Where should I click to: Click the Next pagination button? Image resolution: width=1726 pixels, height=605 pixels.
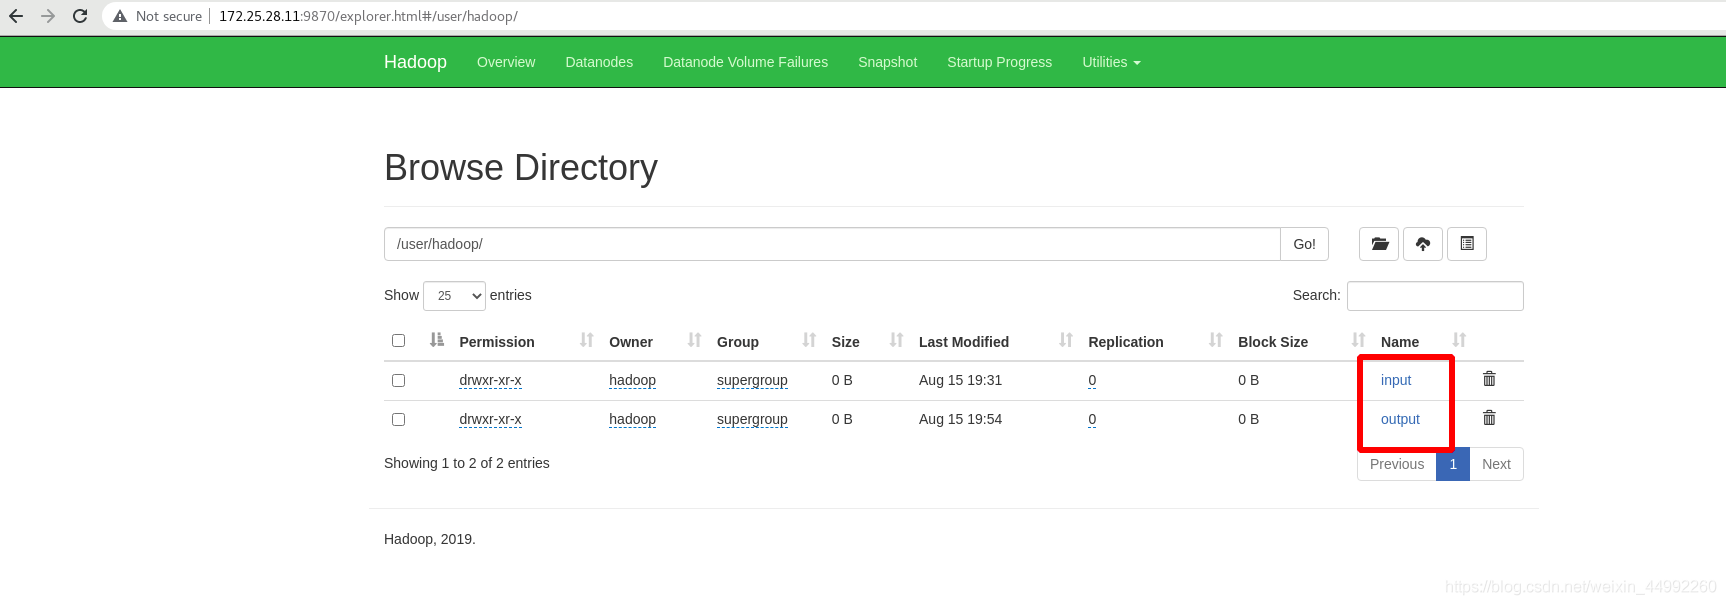[1496, 464]
